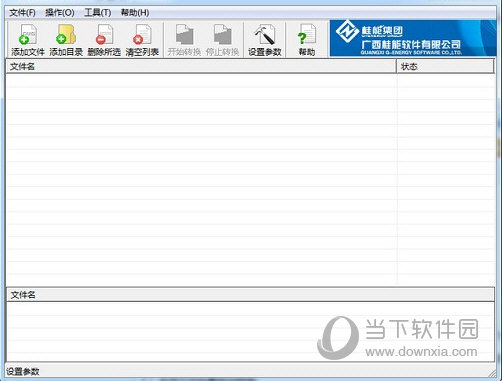Click the 删除所选 (Delete Selected) icon
Viewport: 502px width, 381px height.
(104, 40)
